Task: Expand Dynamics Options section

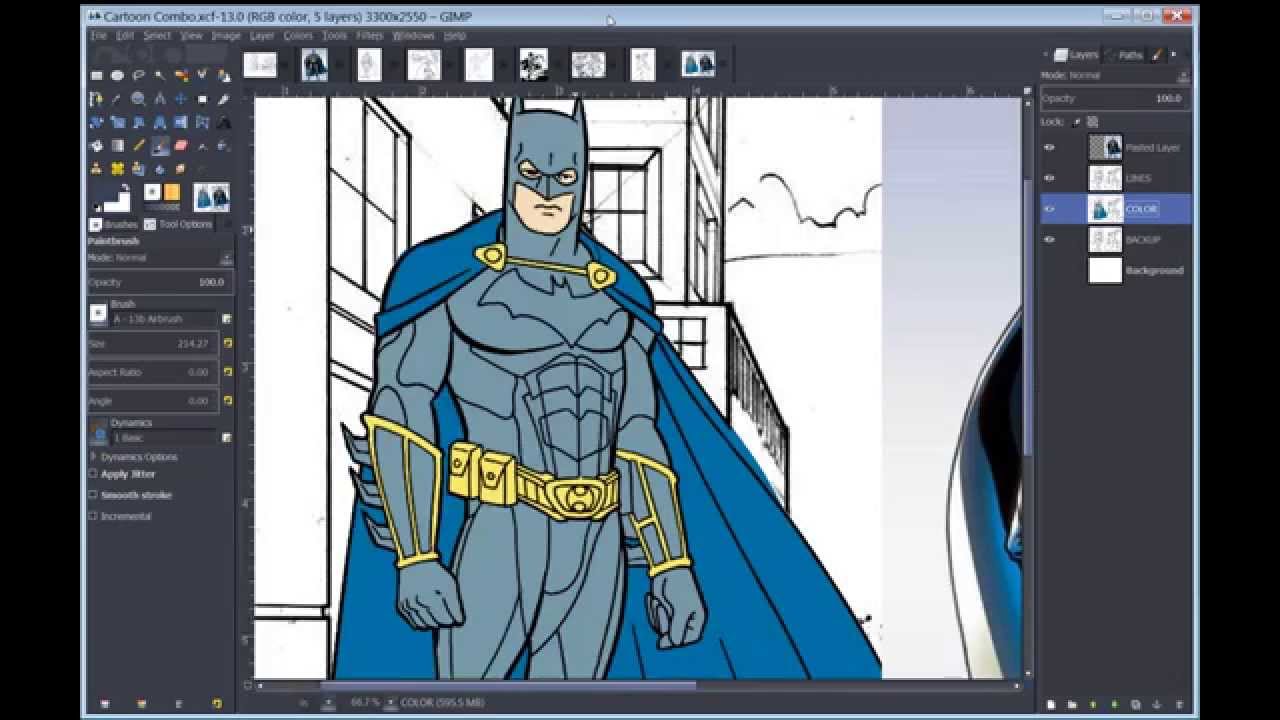Action: 93,456
